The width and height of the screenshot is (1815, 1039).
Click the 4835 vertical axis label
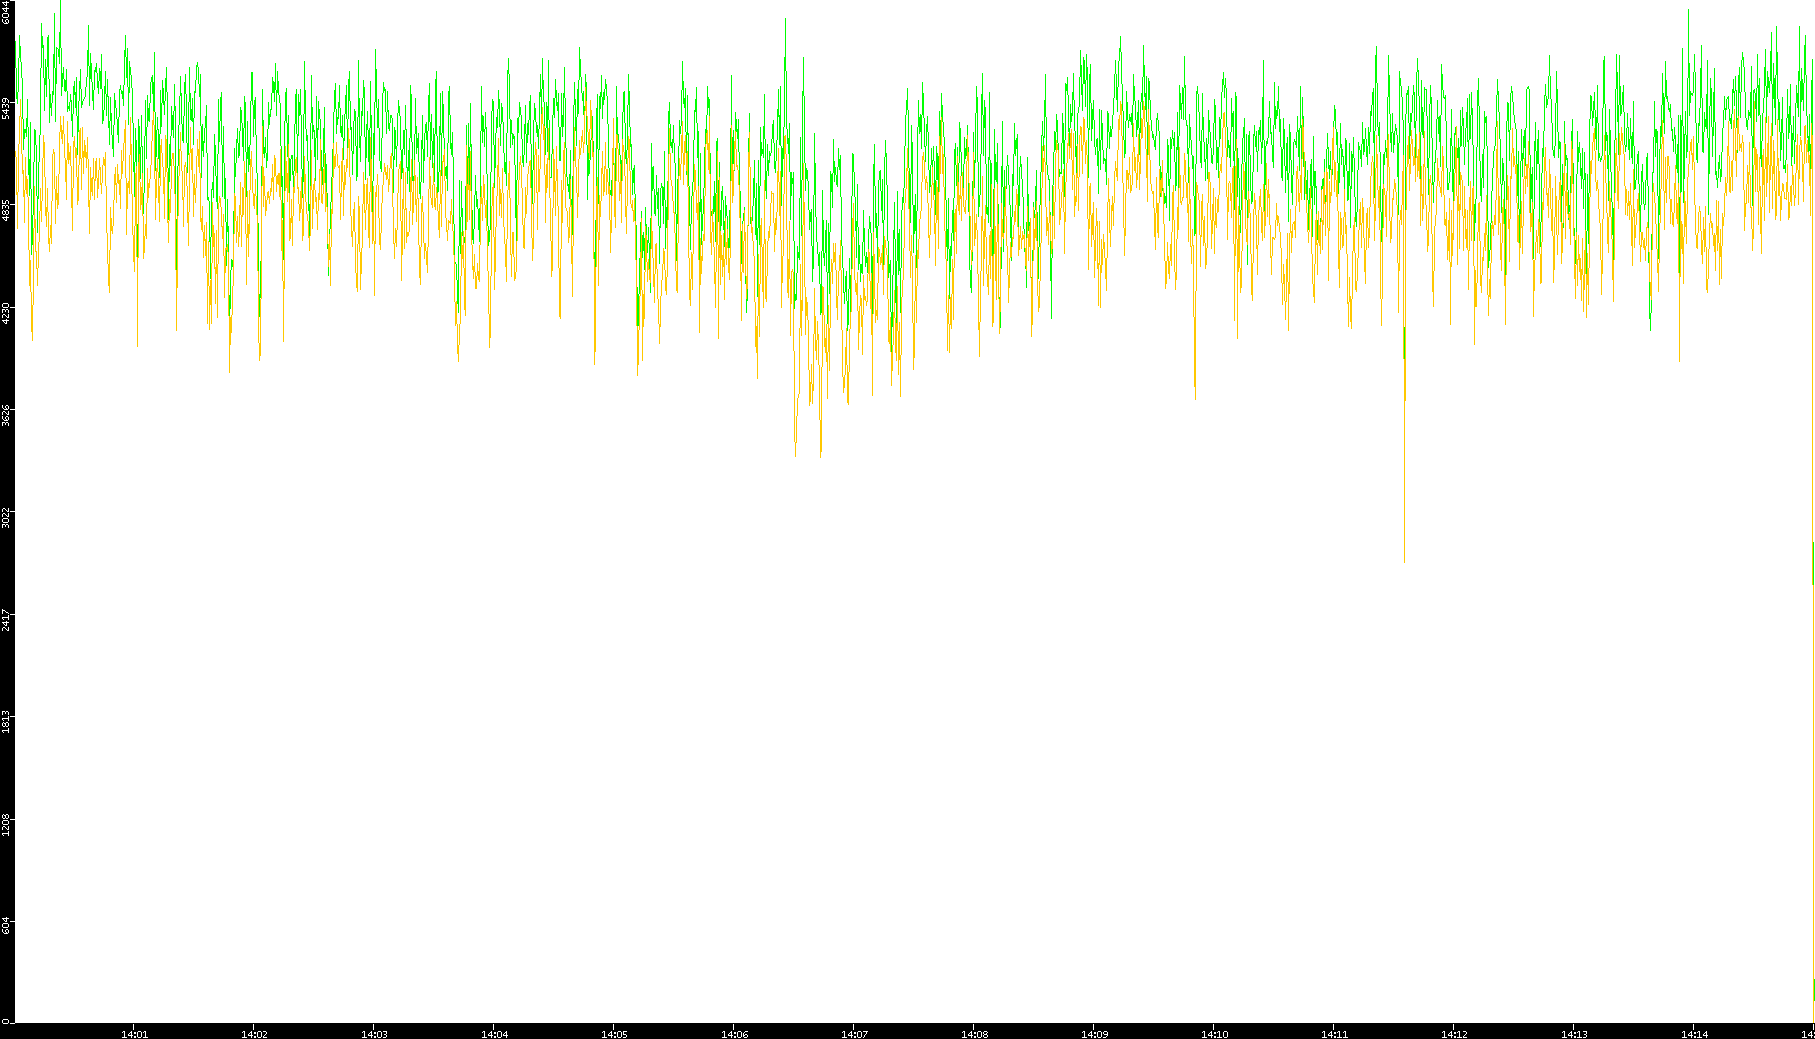[6, 210]
